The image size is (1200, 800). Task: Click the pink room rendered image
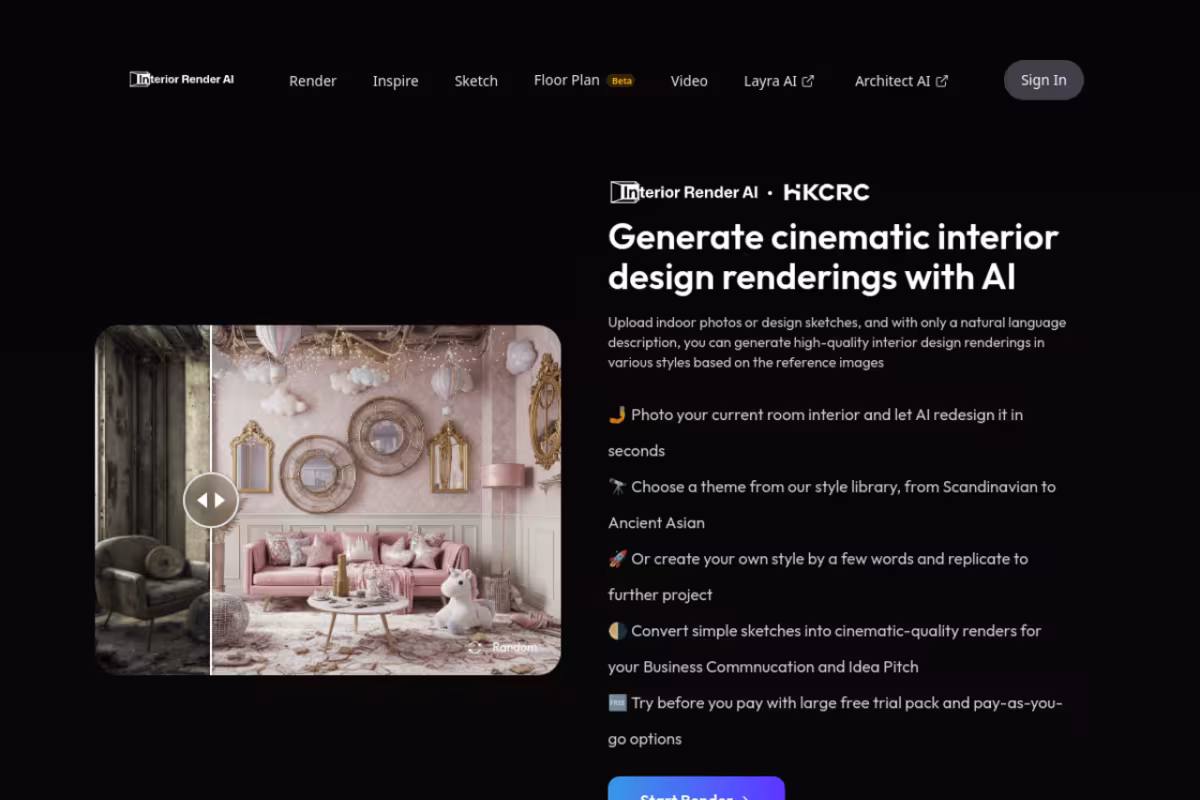(386, 500)
